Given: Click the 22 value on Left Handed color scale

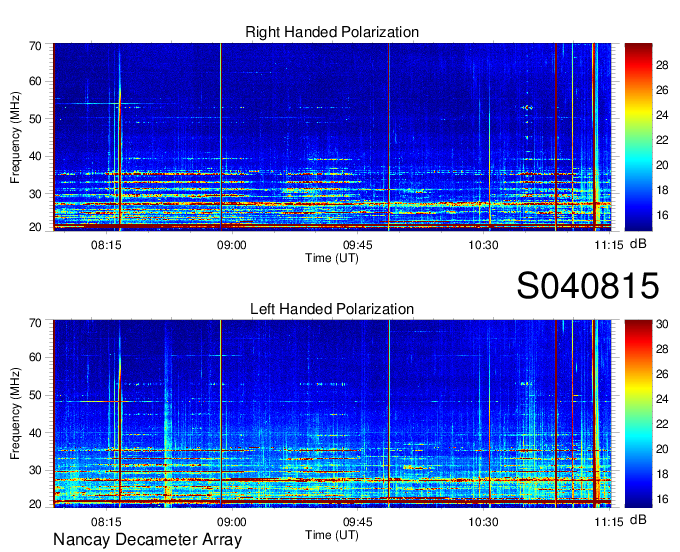Looking at the screenshot, I should coord(662,424).
